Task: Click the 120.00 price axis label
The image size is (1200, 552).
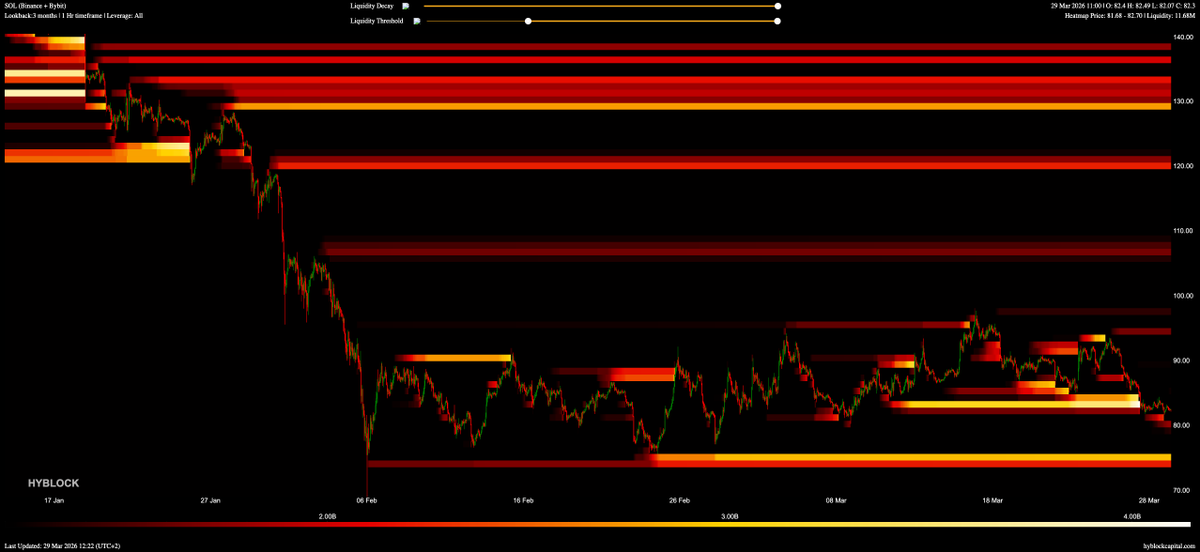Action: pyautogui.click(x=1183, y=166)
